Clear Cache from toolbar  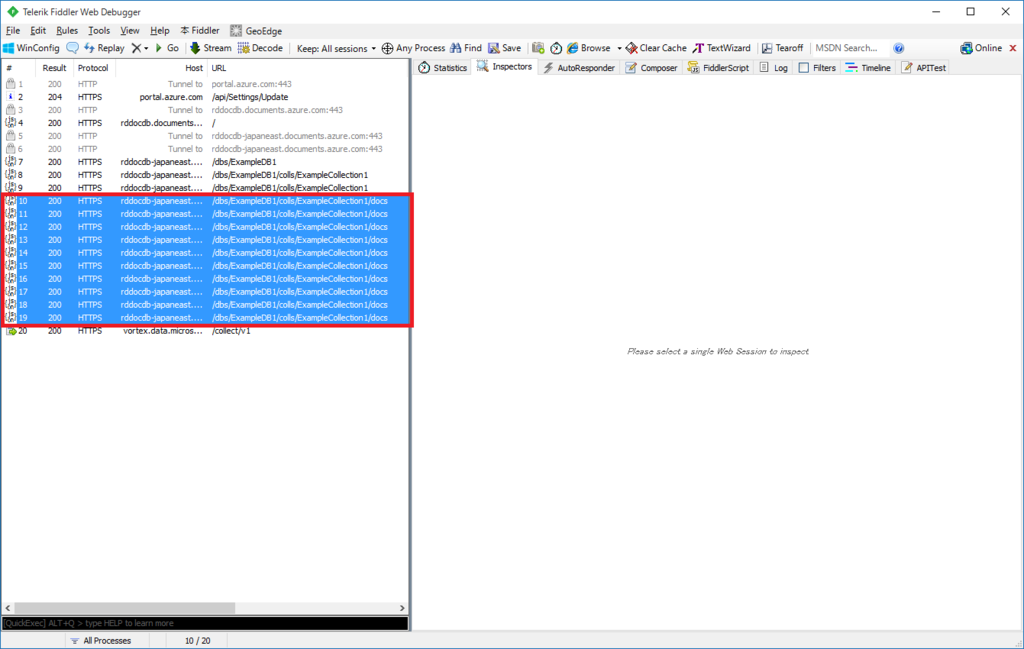pyautogui.click(x=656, y=48)
